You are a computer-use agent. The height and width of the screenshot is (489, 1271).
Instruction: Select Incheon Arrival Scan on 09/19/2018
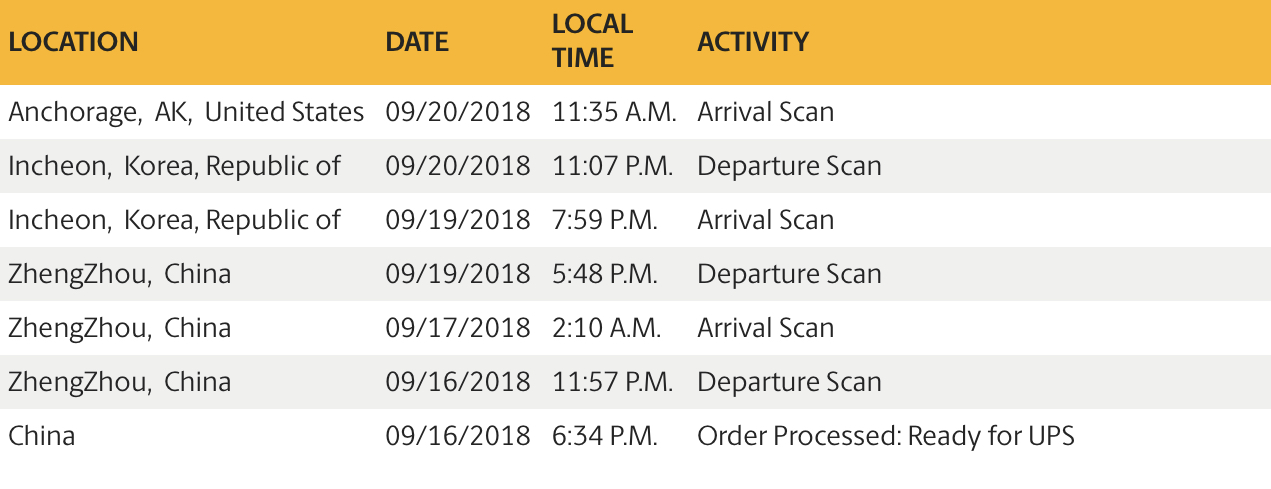tap(766, 220)
